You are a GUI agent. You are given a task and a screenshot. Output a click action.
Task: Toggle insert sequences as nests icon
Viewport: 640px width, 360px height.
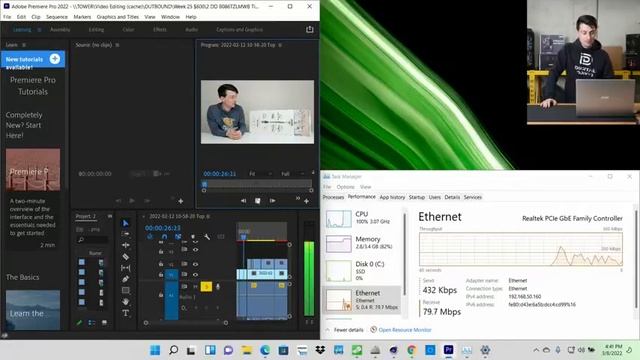[150, 237]
